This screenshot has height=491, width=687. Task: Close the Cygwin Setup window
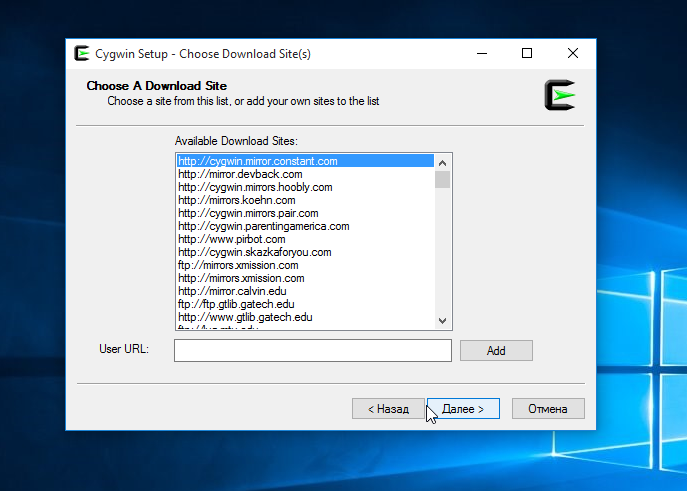click(573, 53)
